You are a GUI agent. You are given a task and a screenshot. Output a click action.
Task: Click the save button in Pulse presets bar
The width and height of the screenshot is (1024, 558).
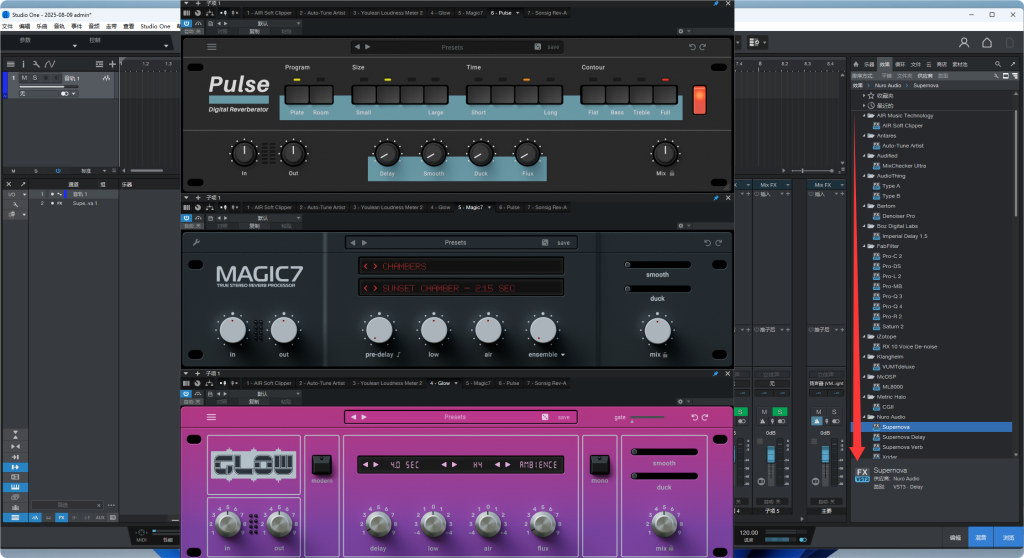pos(553,47)
